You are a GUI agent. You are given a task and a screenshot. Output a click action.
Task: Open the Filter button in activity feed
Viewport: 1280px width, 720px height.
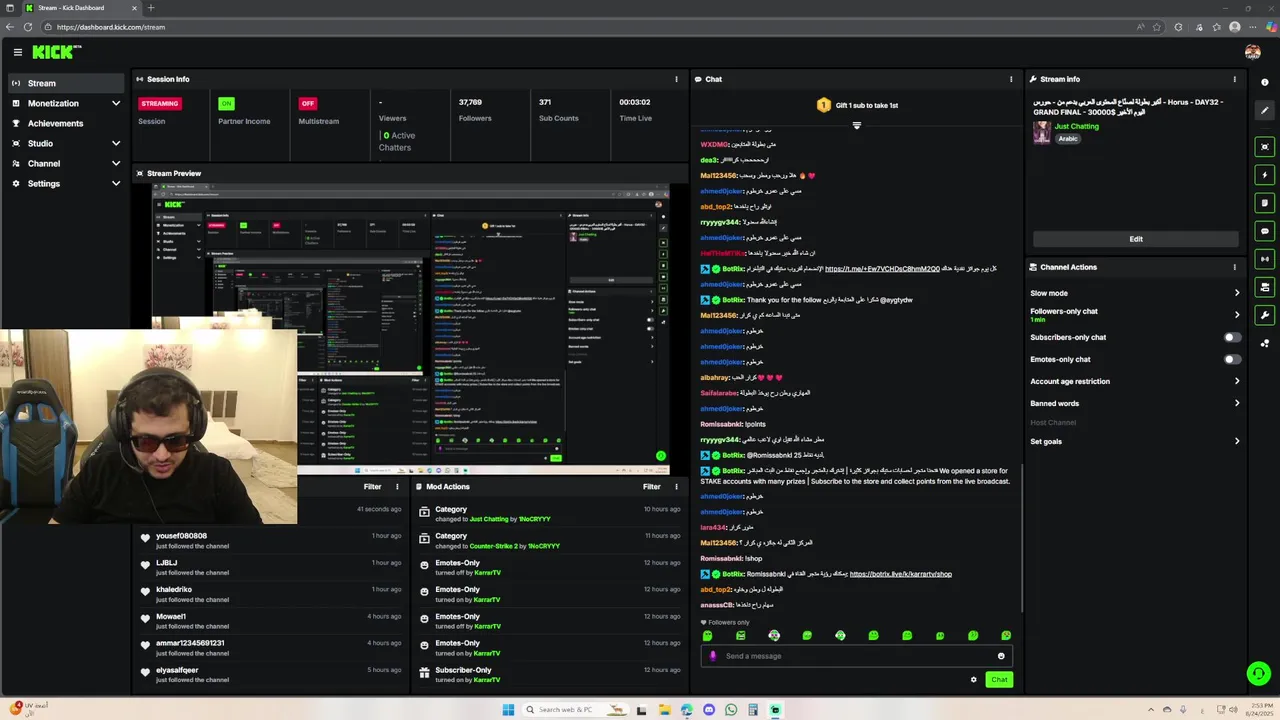(372, 487)
